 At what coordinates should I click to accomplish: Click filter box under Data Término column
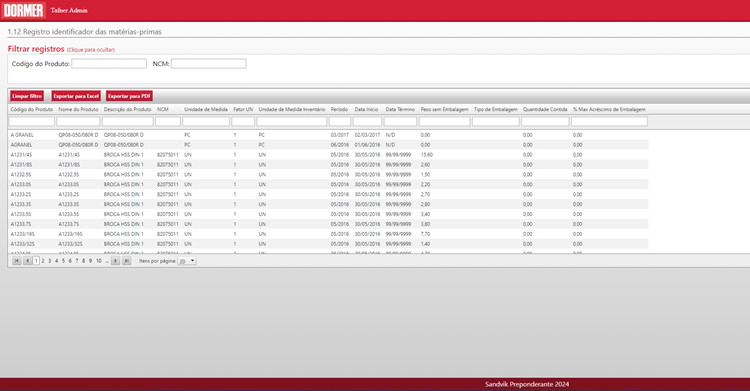pos(400,122)
